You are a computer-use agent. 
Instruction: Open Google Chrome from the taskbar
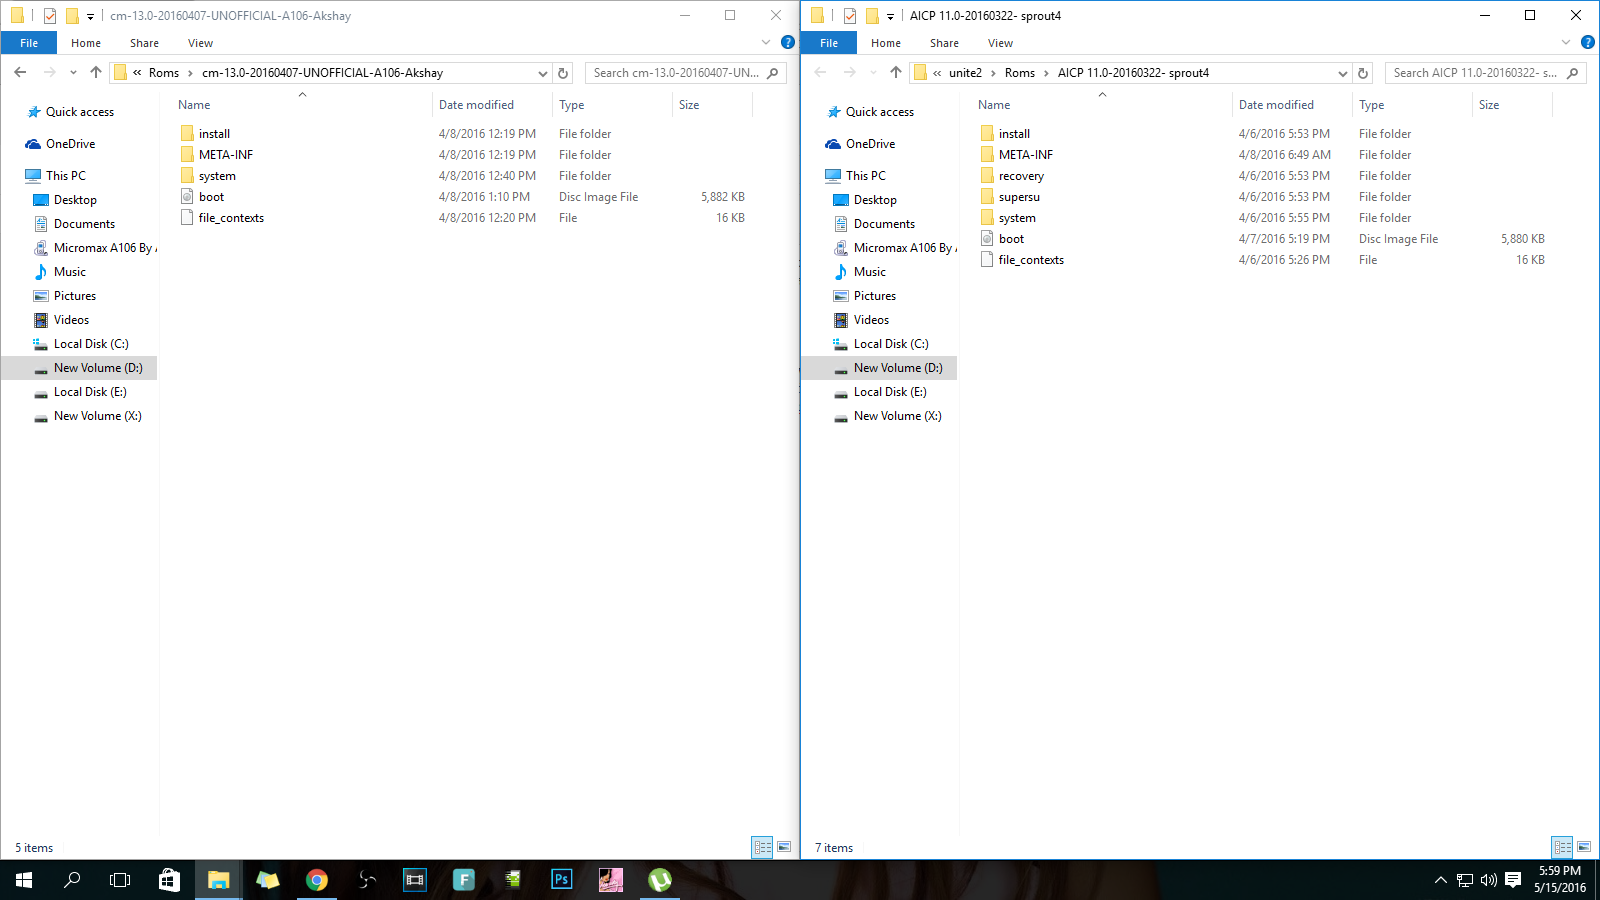click(317, 880)
